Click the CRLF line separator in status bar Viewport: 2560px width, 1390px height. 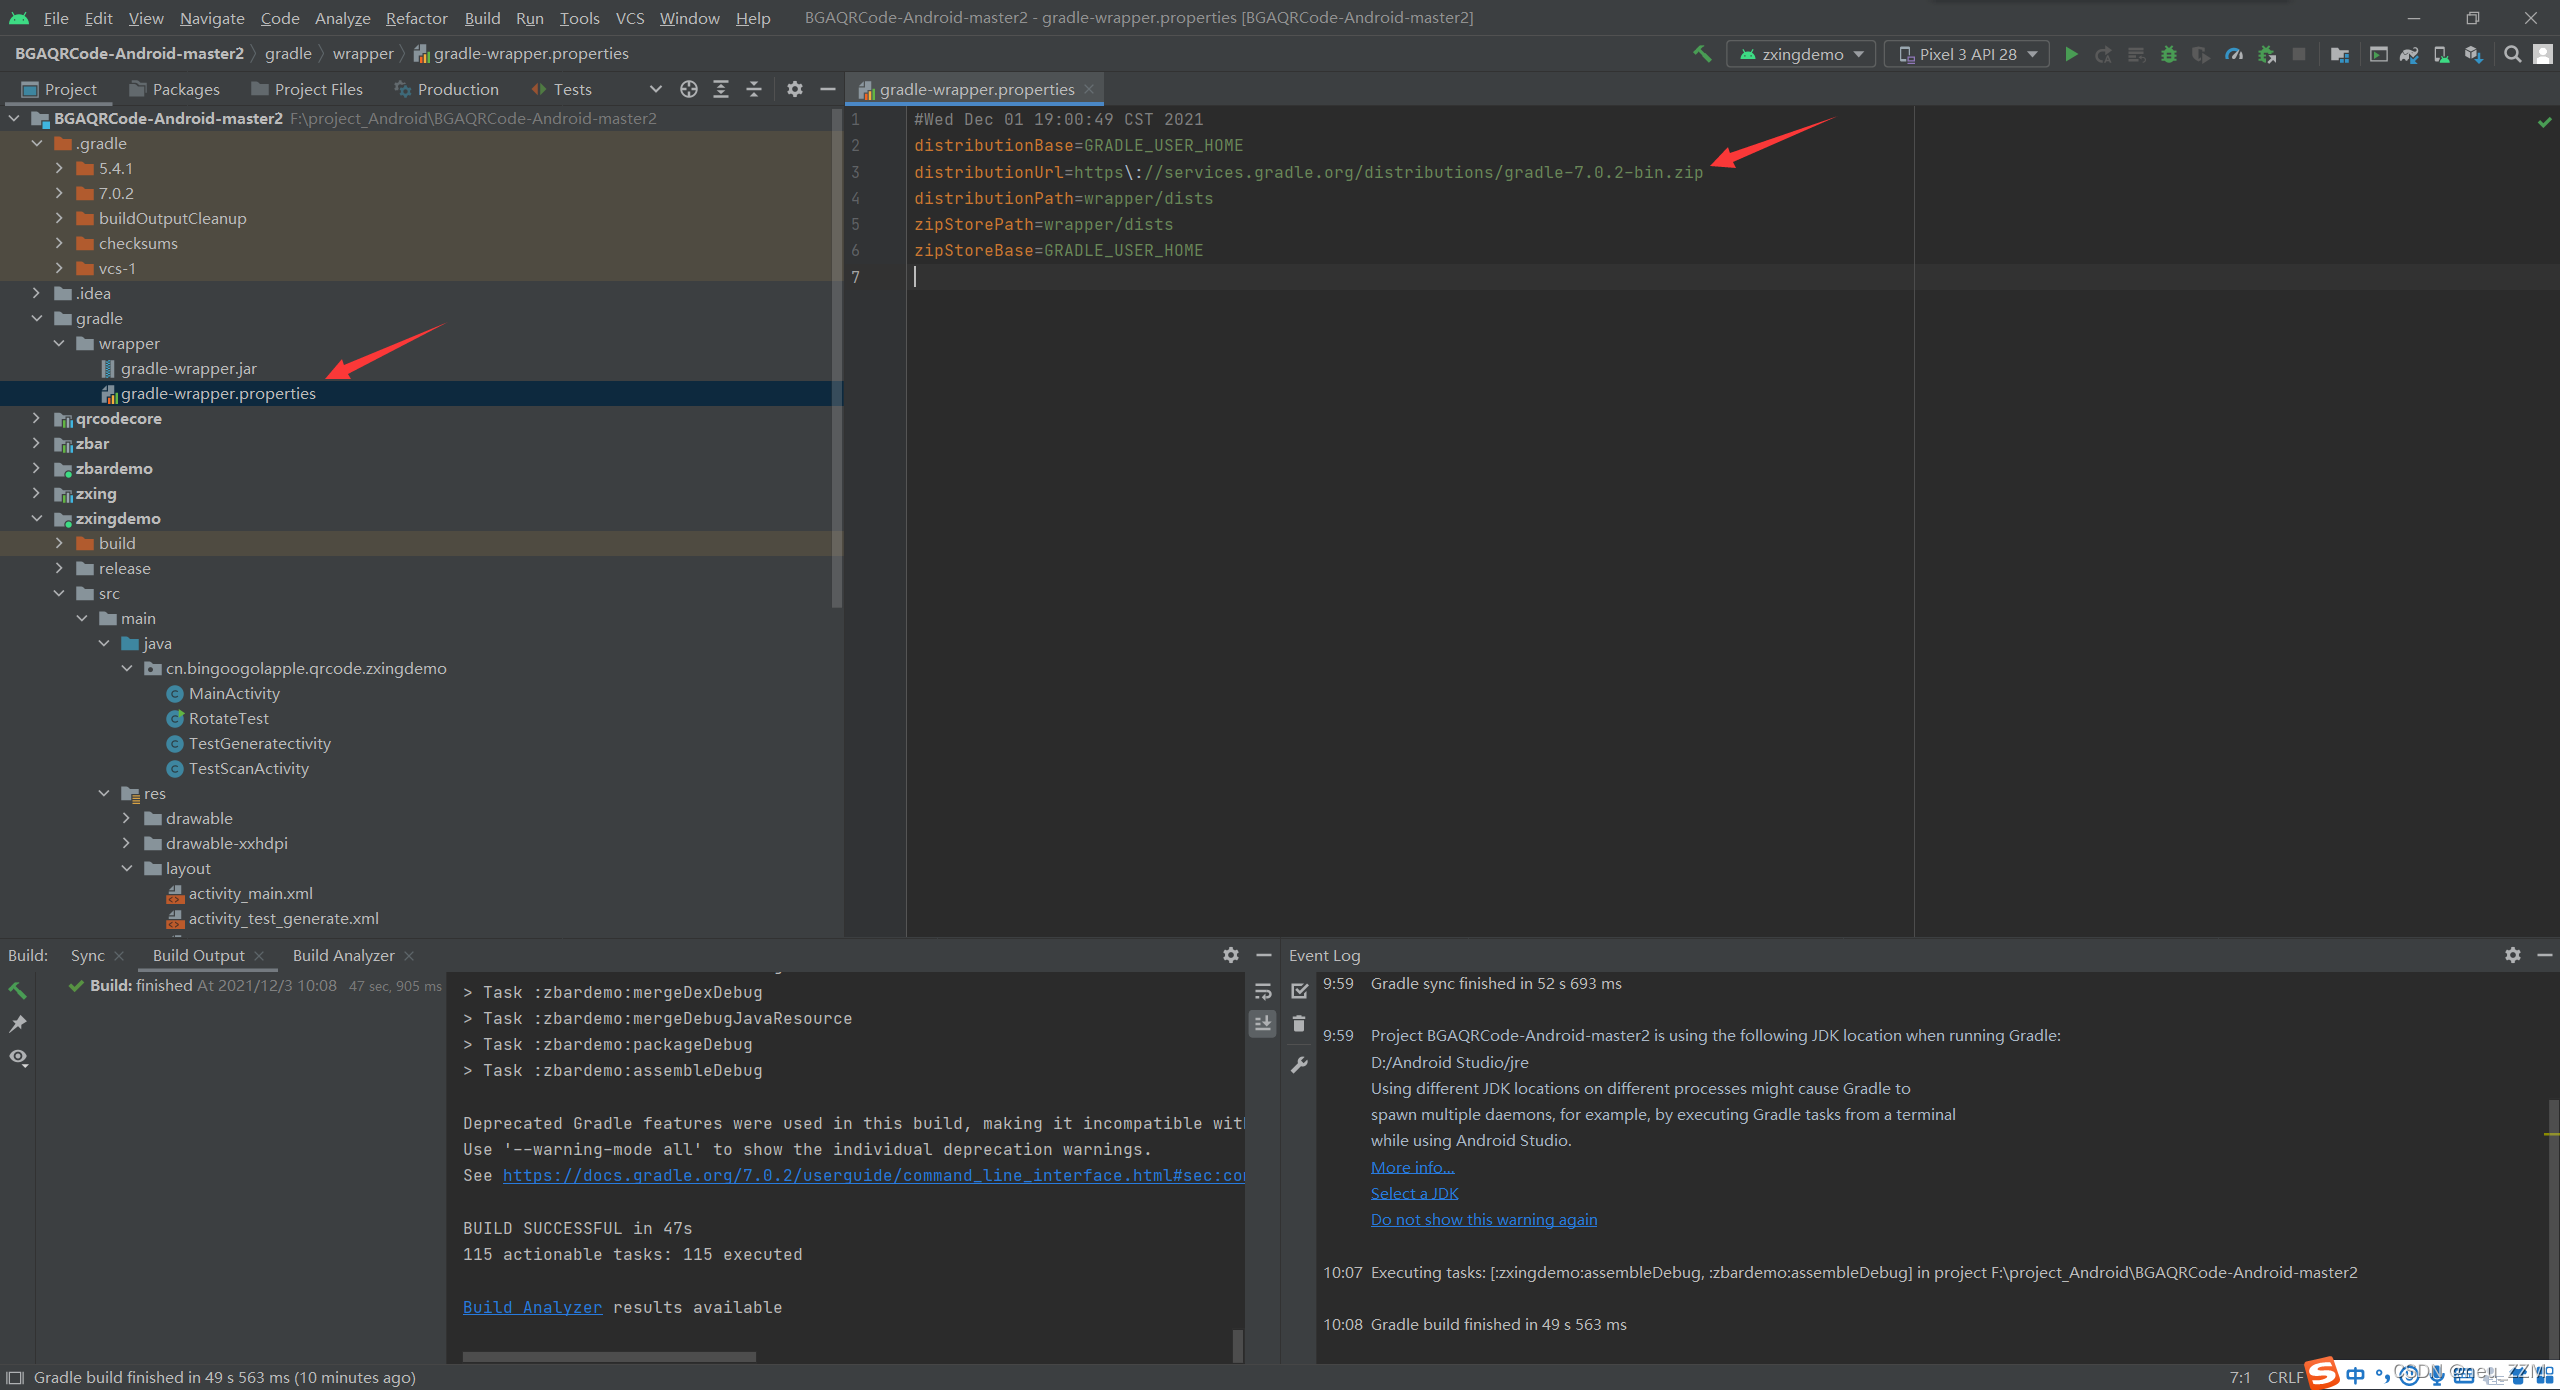2284,1377
